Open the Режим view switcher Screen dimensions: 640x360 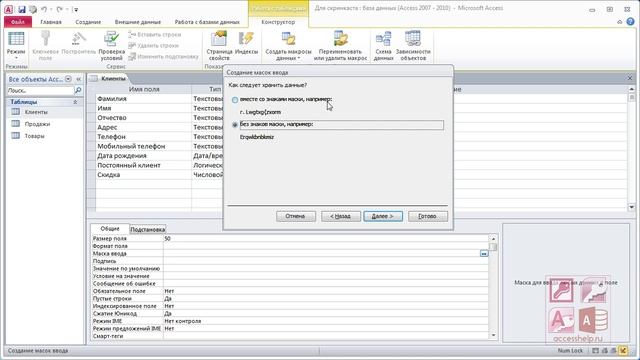pyautogui.click(x=16, y=46)
